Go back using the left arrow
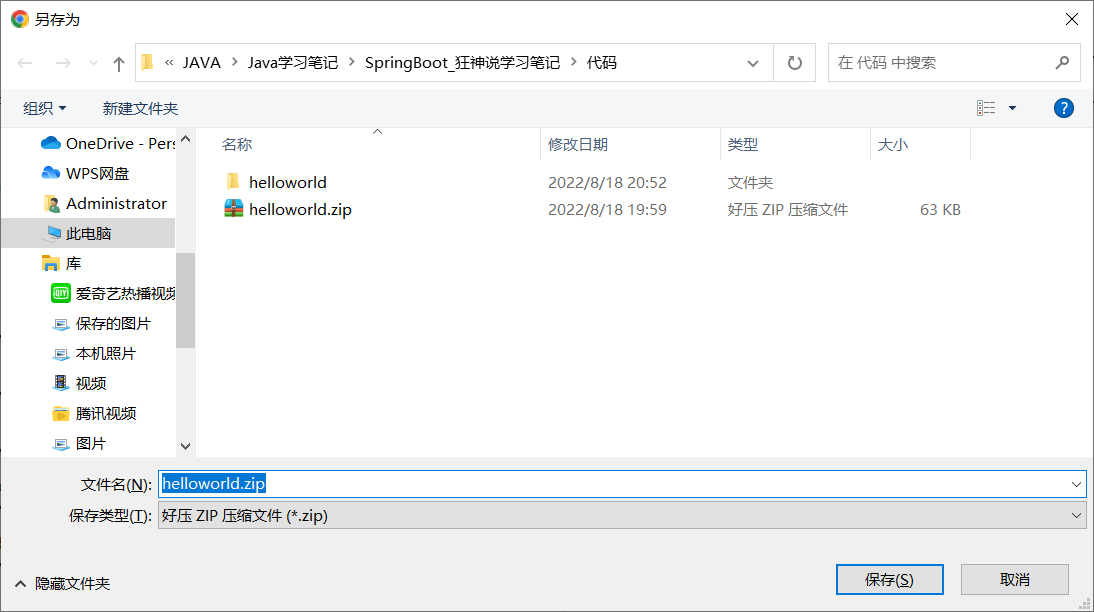This screenshot has width=1094, height=612. (25, 63)
